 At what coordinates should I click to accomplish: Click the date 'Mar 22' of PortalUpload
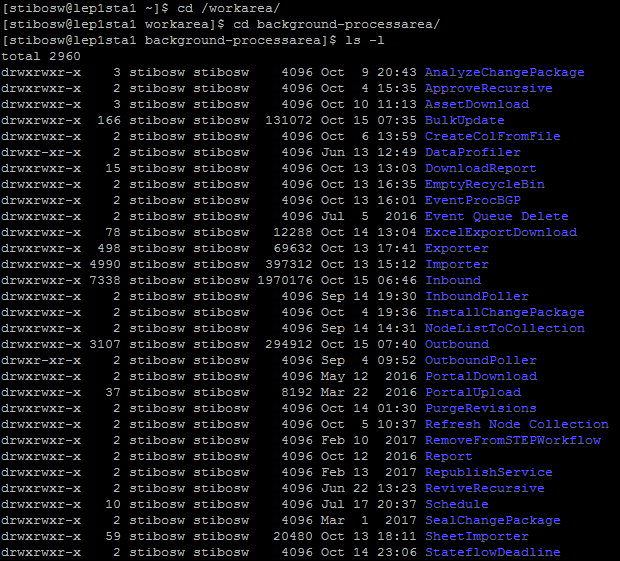coord(344,393)
